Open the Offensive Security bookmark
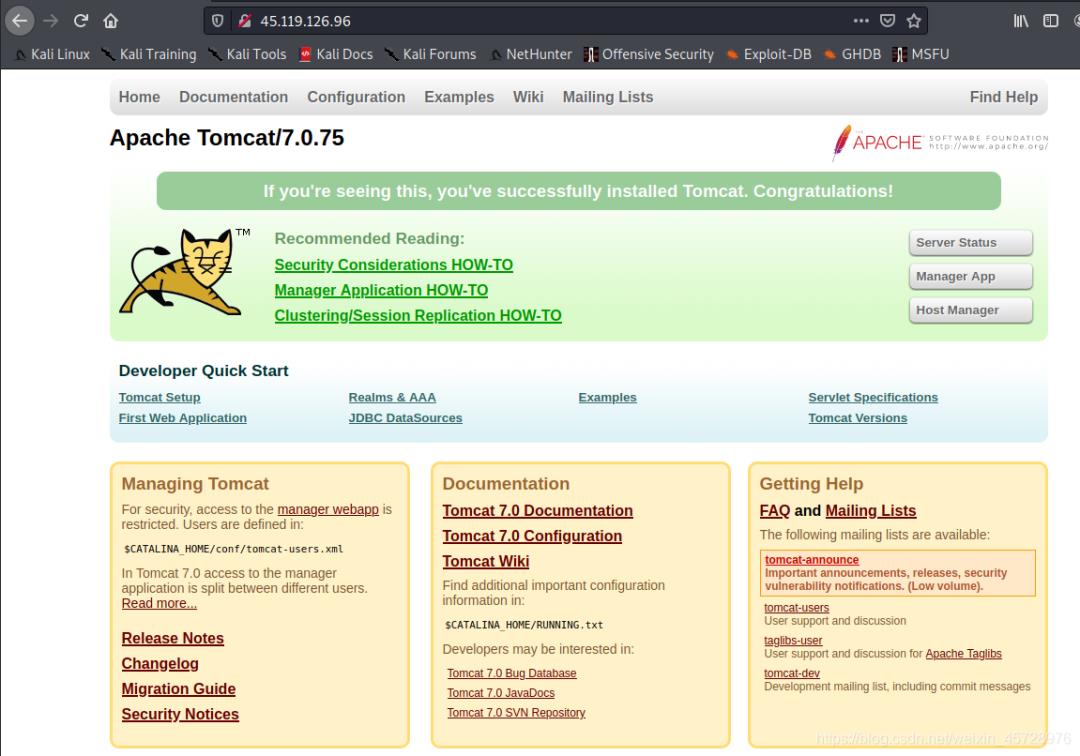This screenshot has width=1080, height=756. (649, 54)
